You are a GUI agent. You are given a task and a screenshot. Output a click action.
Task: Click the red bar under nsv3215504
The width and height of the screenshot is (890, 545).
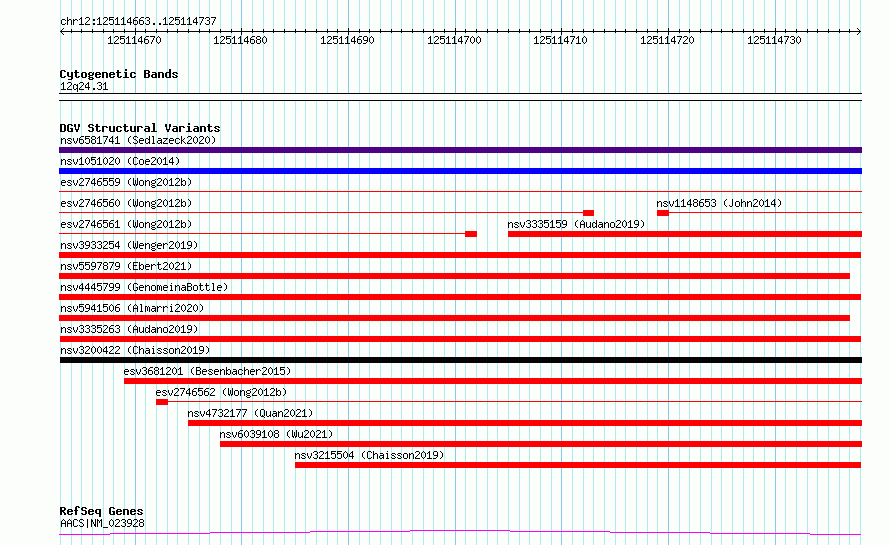tap(578, 465)
